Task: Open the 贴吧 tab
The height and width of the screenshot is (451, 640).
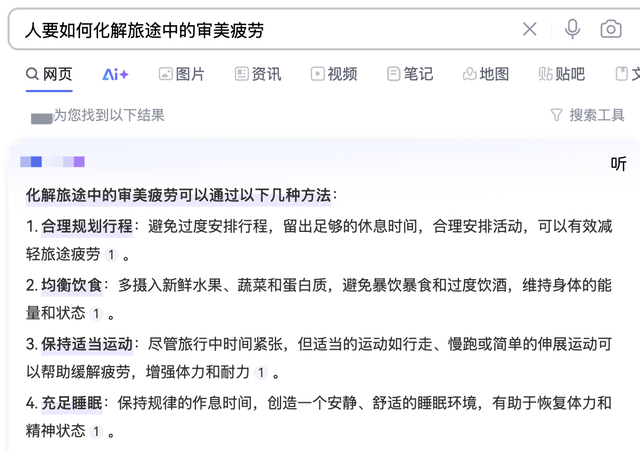Action: [x=562, y=74]
